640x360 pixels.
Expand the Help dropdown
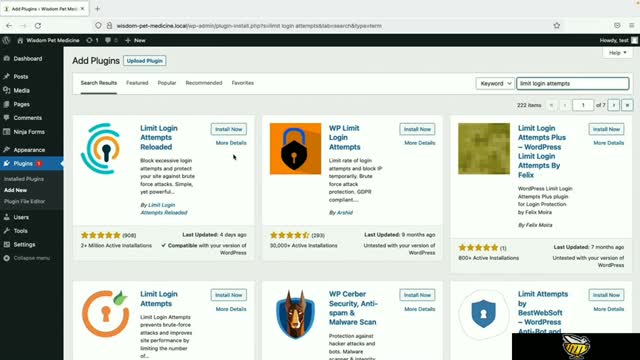point(617,53)
